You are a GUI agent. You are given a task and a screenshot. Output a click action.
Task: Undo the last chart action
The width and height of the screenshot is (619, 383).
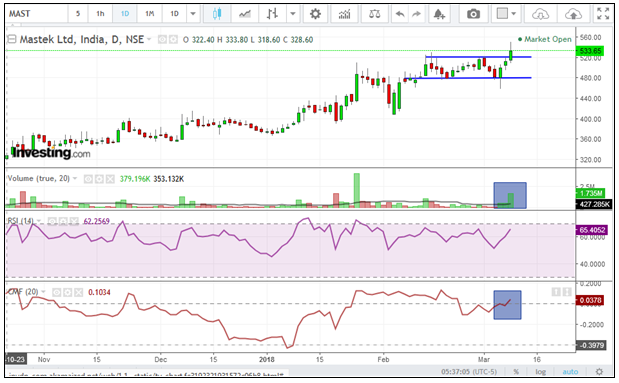click(x=400, y=14)
